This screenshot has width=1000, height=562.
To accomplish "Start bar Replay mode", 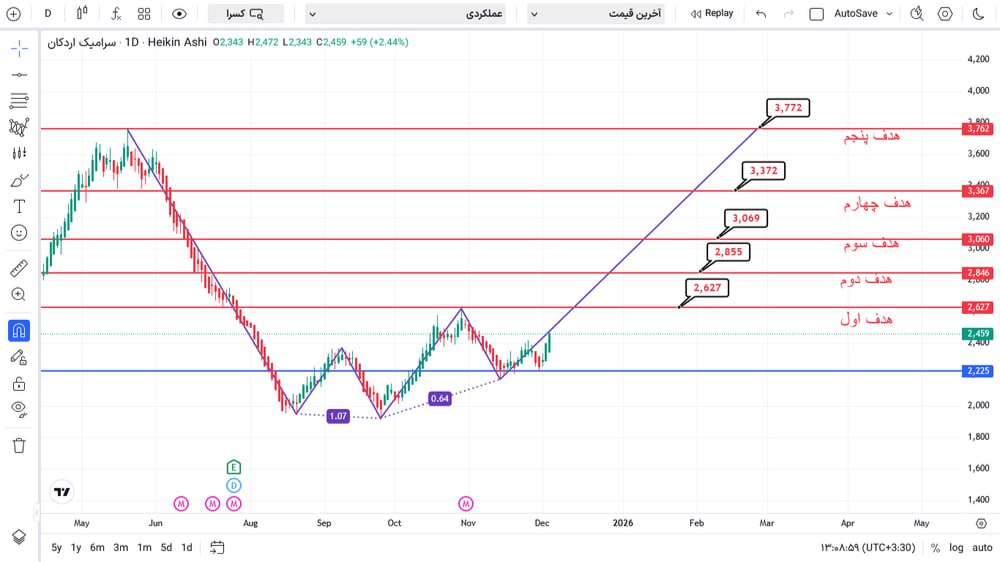I will pos(711,14).
